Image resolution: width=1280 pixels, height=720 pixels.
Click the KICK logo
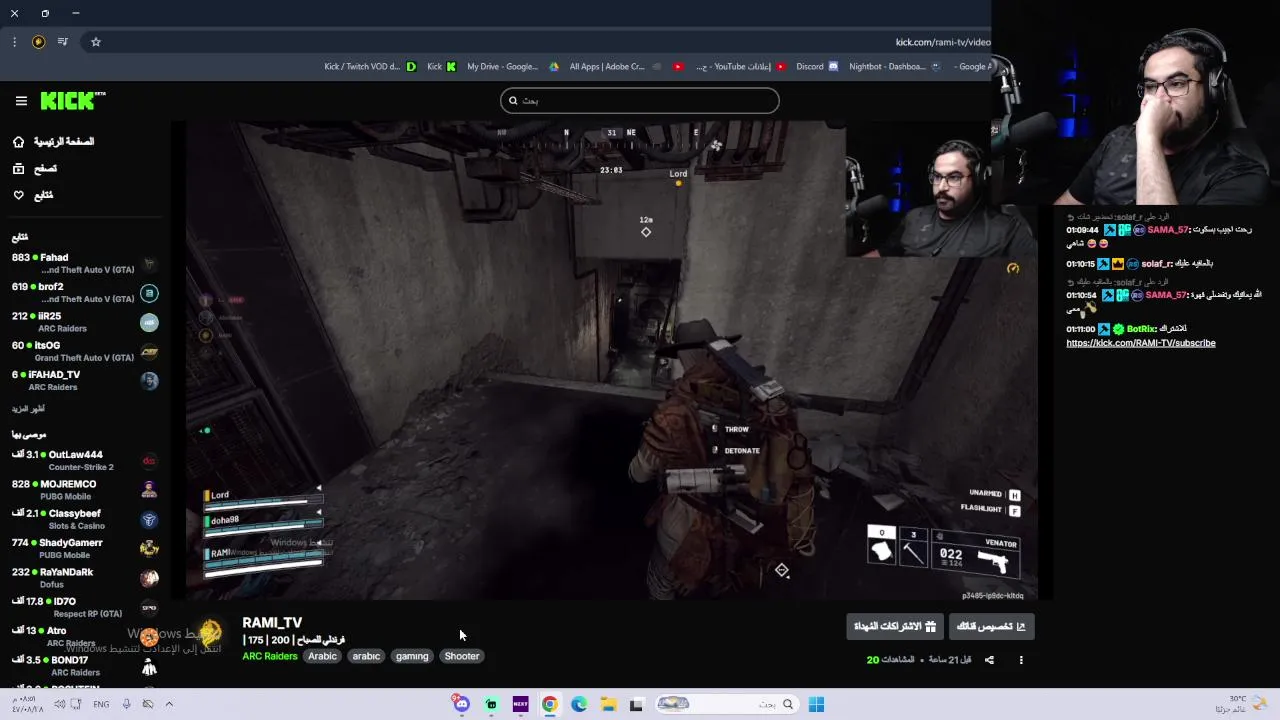(72, 100)
